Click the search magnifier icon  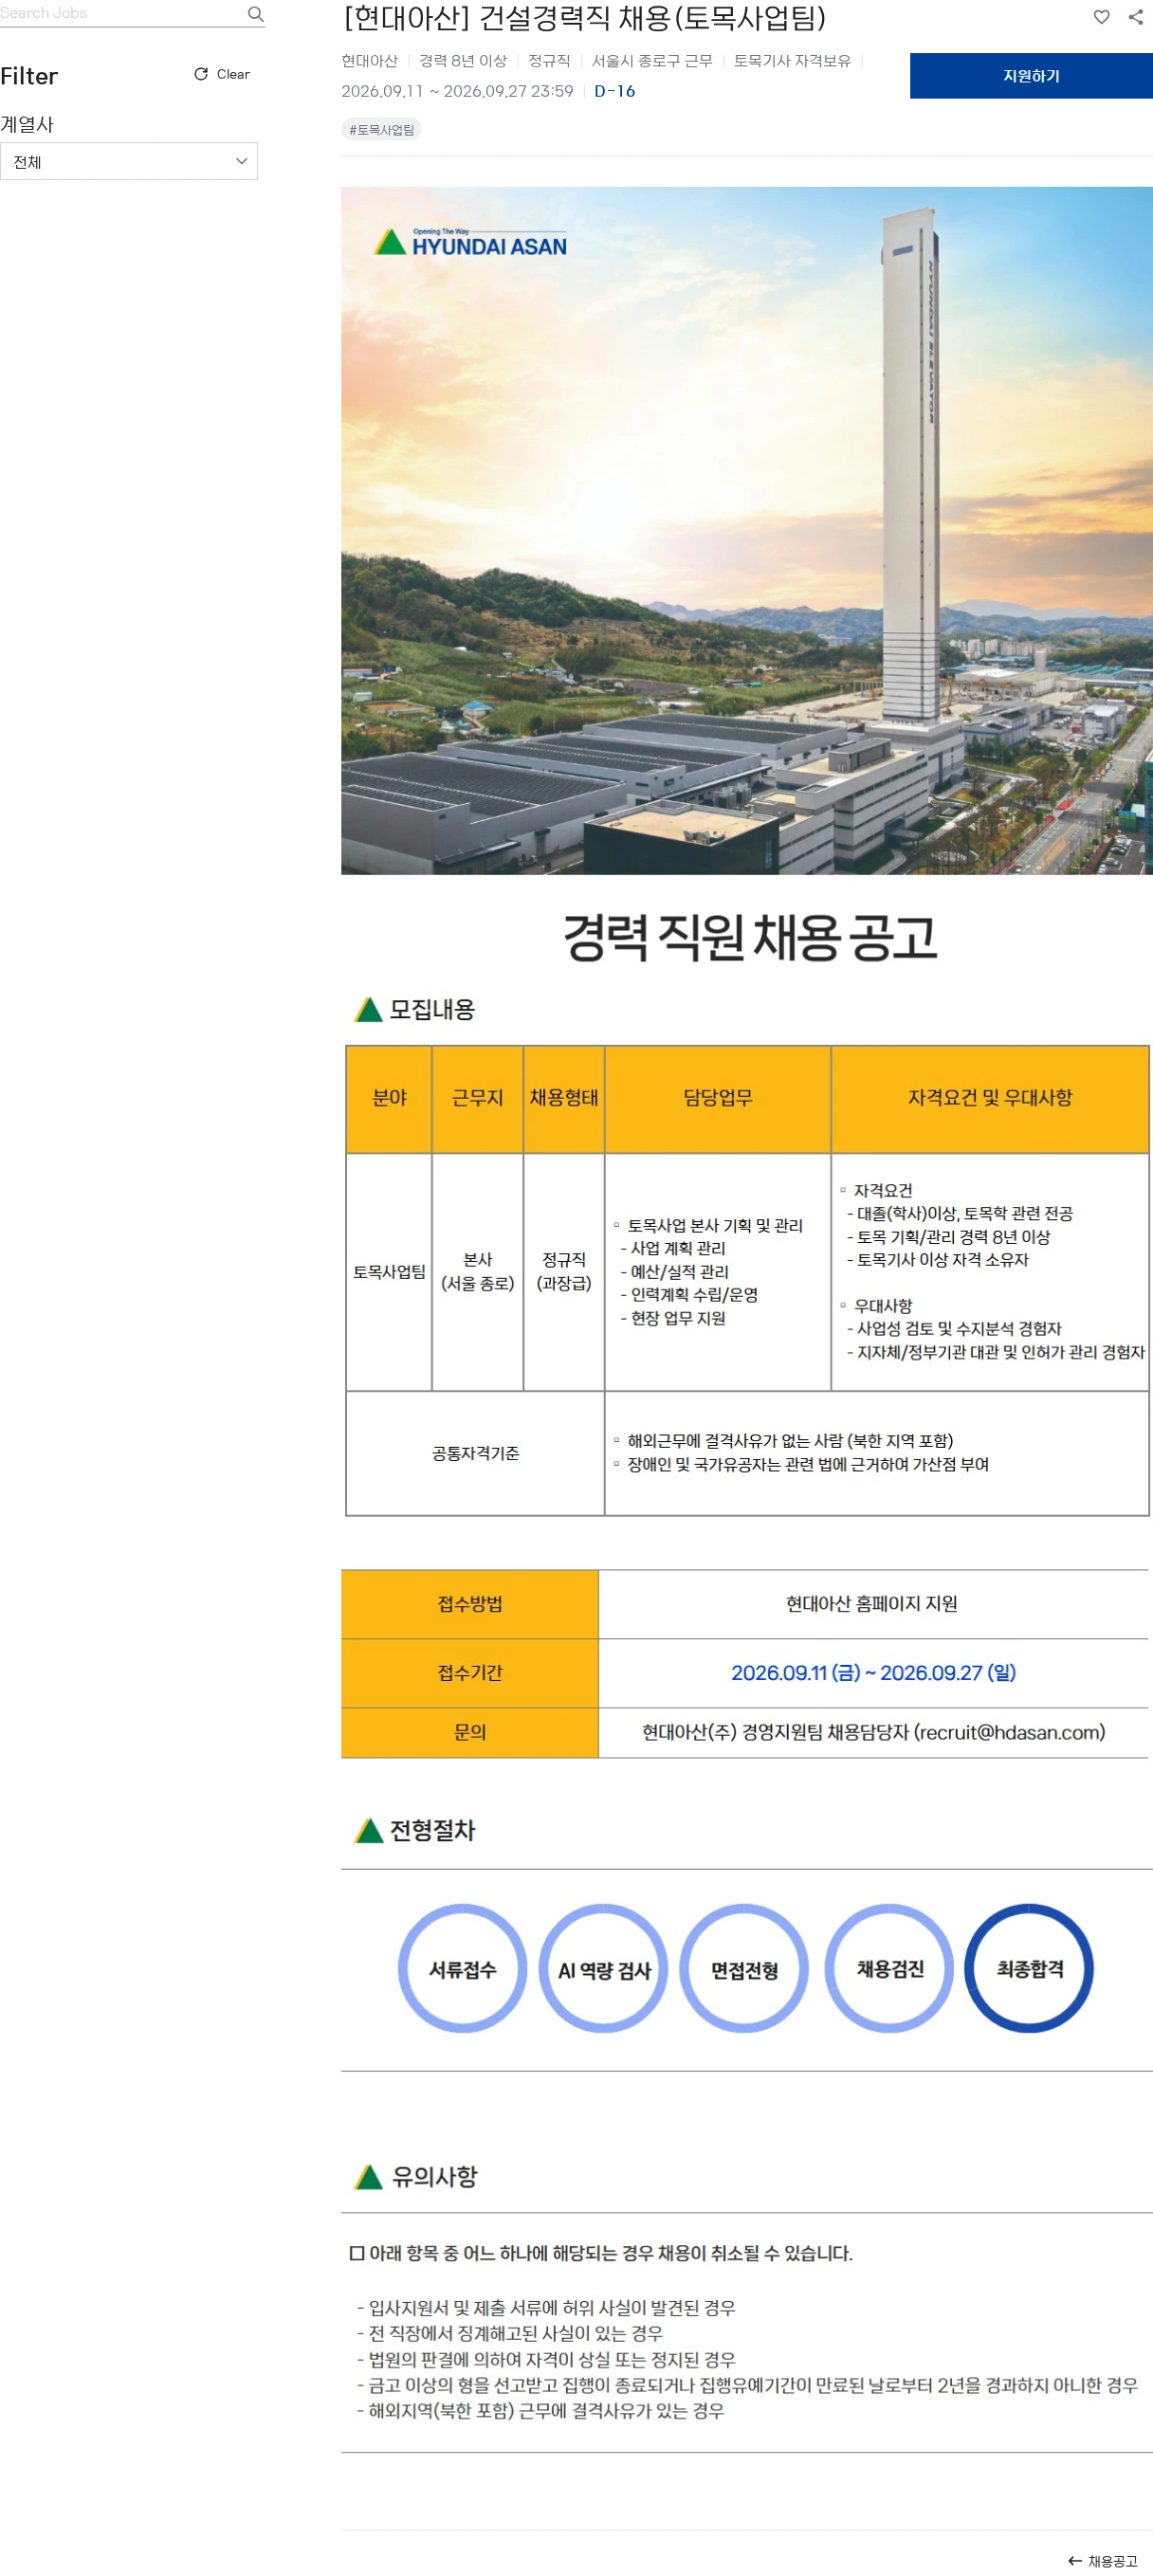tap(255, 14)
